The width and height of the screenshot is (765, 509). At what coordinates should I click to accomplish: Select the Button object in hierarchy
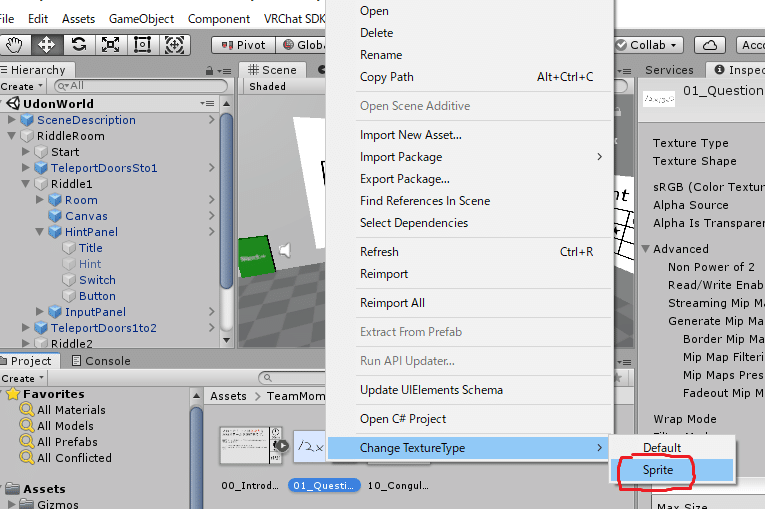coord(97,296)
